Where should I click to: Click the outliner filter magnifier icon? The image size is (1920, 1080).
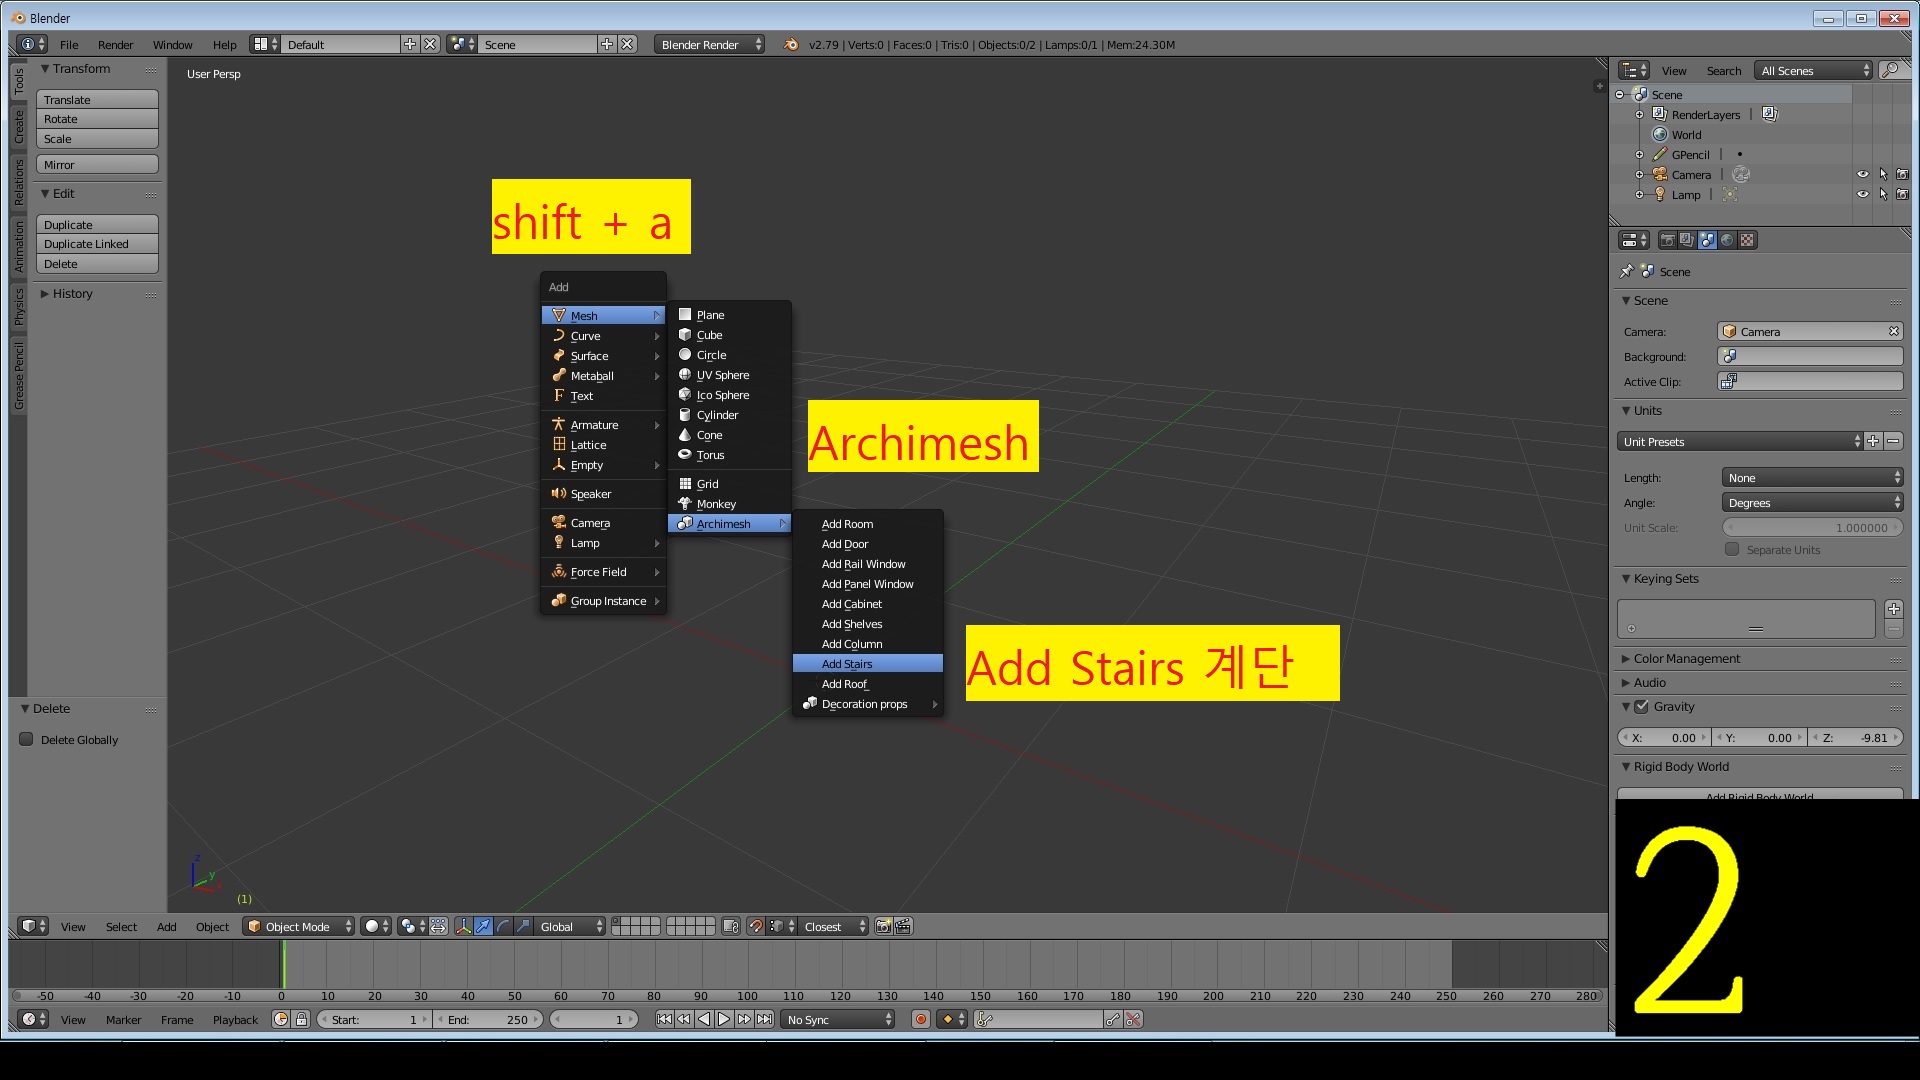(1890, 70)
